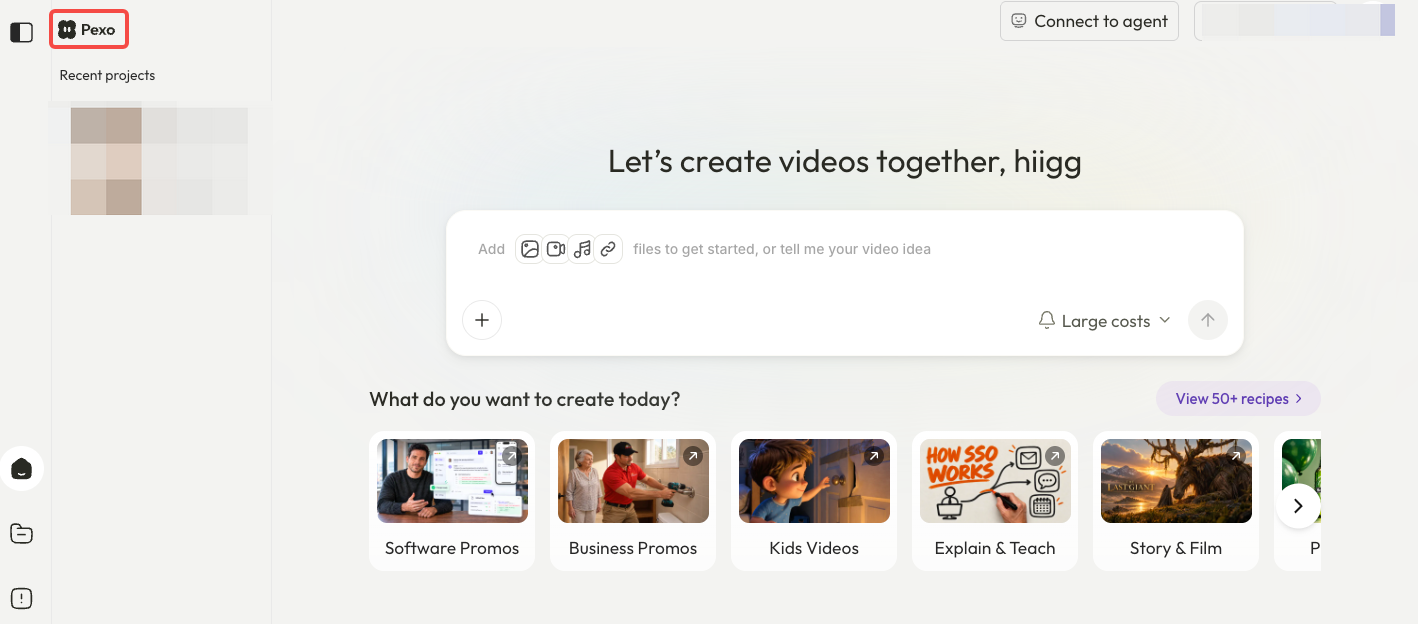Image resolution: width=1418 pixels, height=624 pixels.
Task: Add an audio file via music icon
Action: (x=582, y=249)
